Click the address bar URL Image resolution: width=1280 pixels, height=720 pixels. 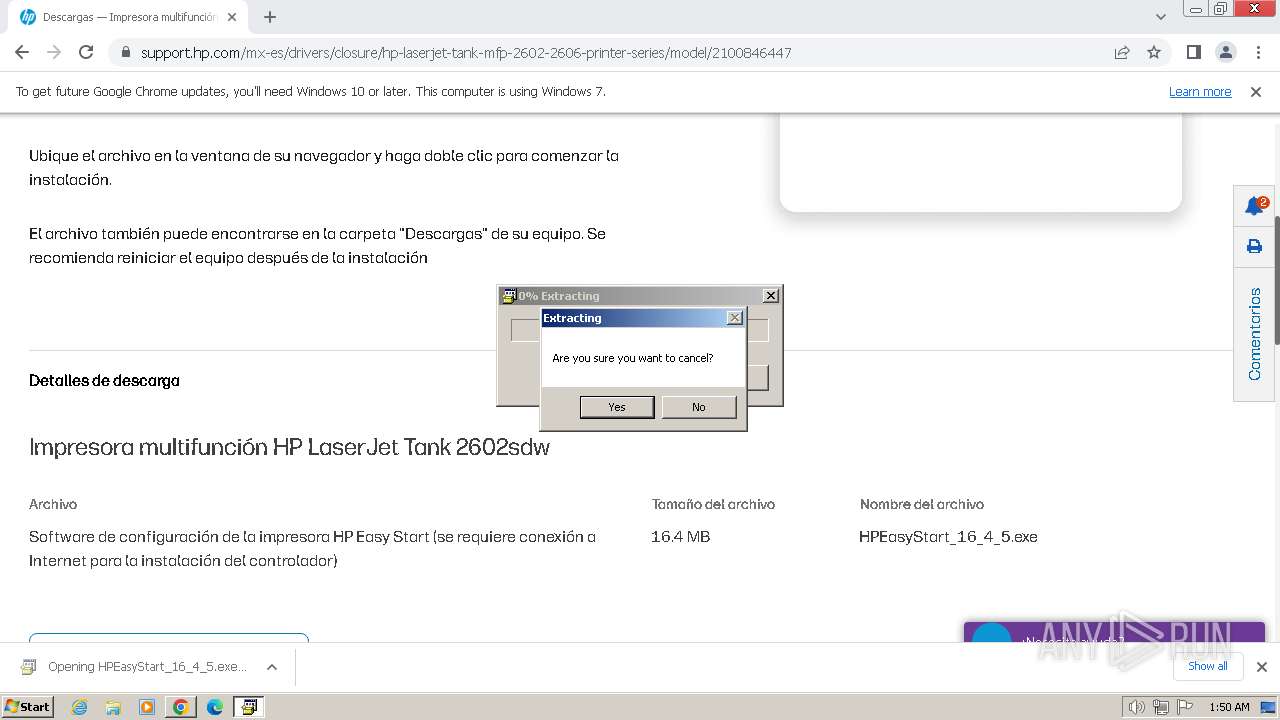466,53
